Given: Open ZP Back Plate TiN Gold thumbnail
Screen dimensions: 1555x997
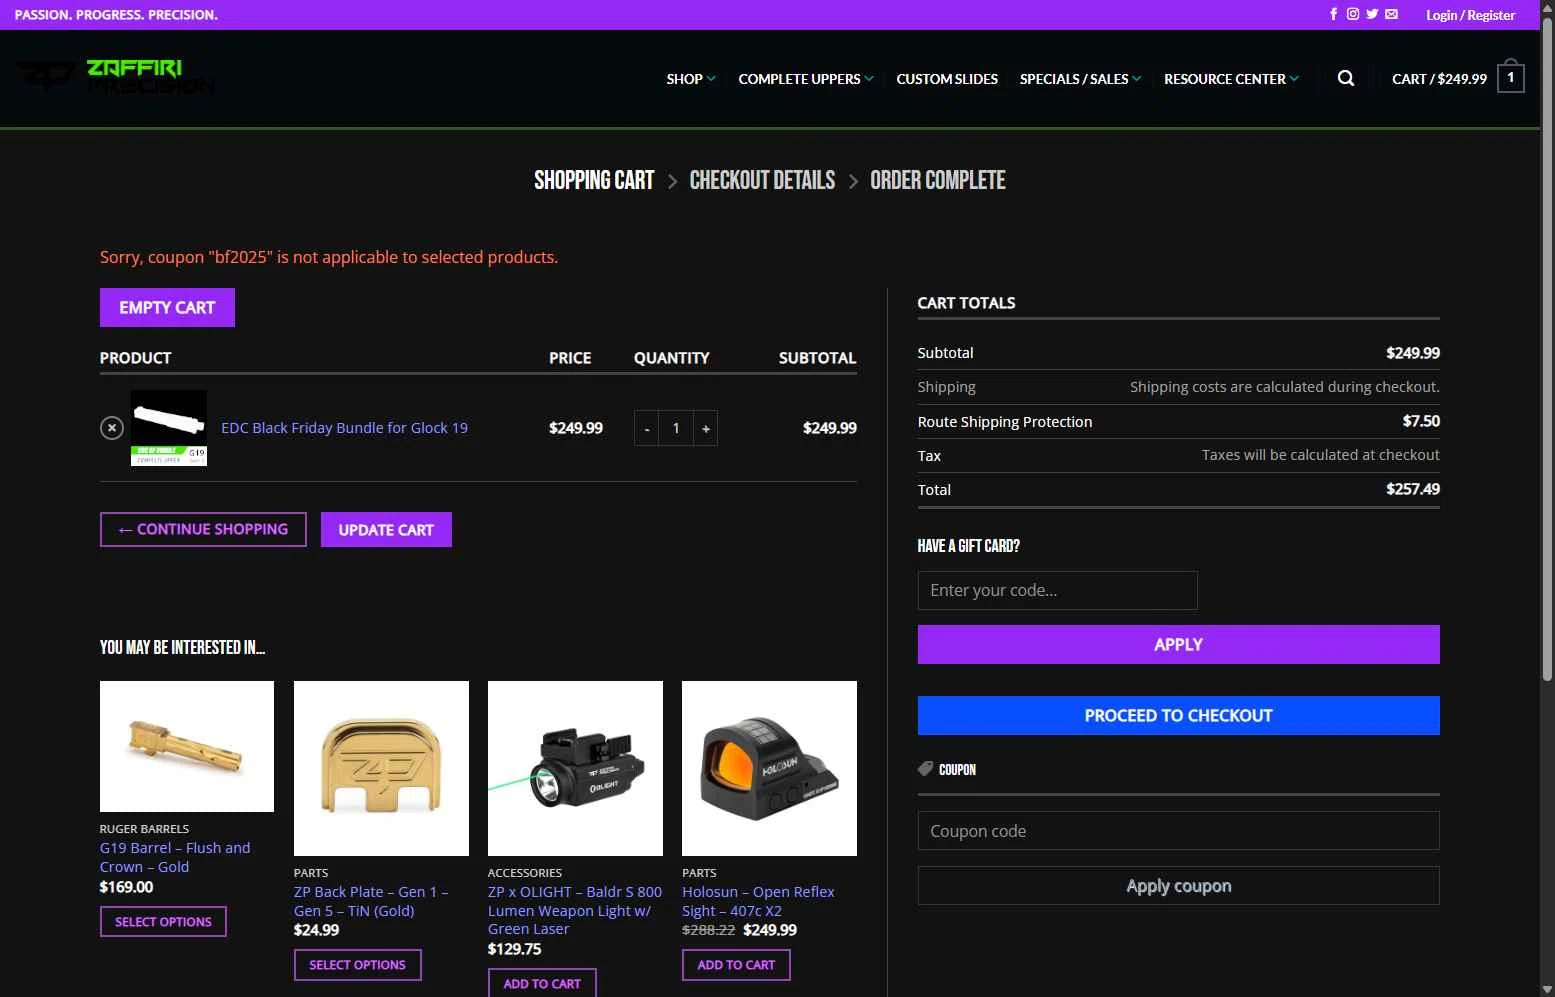Looking at the screenshot, I should click(x=381, y=768).
